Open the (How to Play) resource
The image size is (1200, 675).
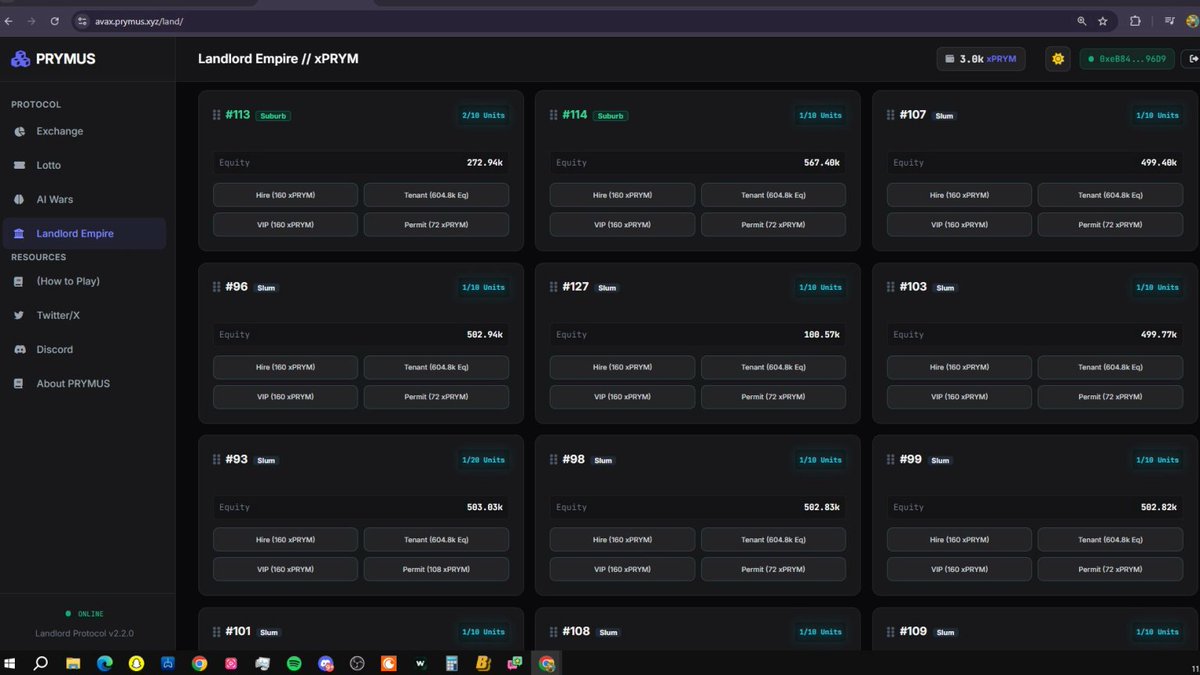pos(83,281)
